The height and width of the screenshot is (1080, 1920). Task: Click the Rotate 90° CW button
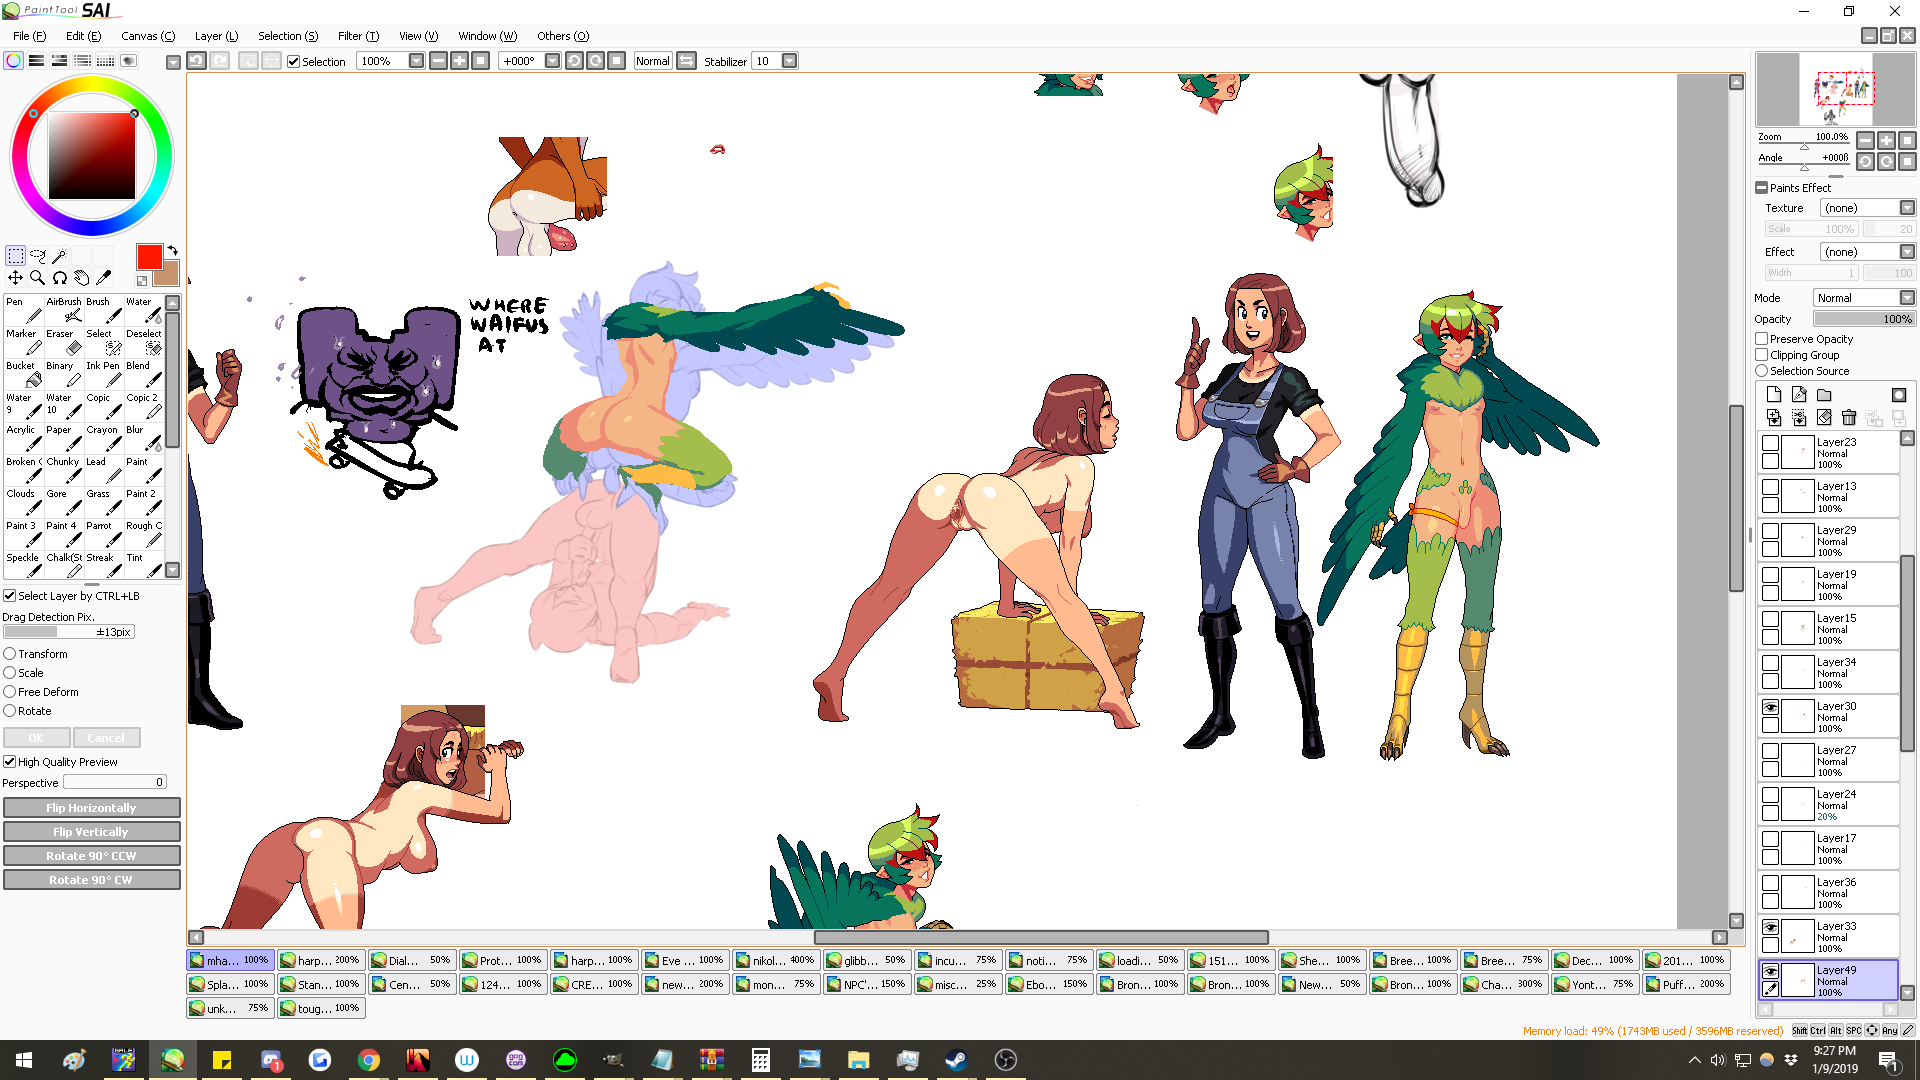[91, 880]
